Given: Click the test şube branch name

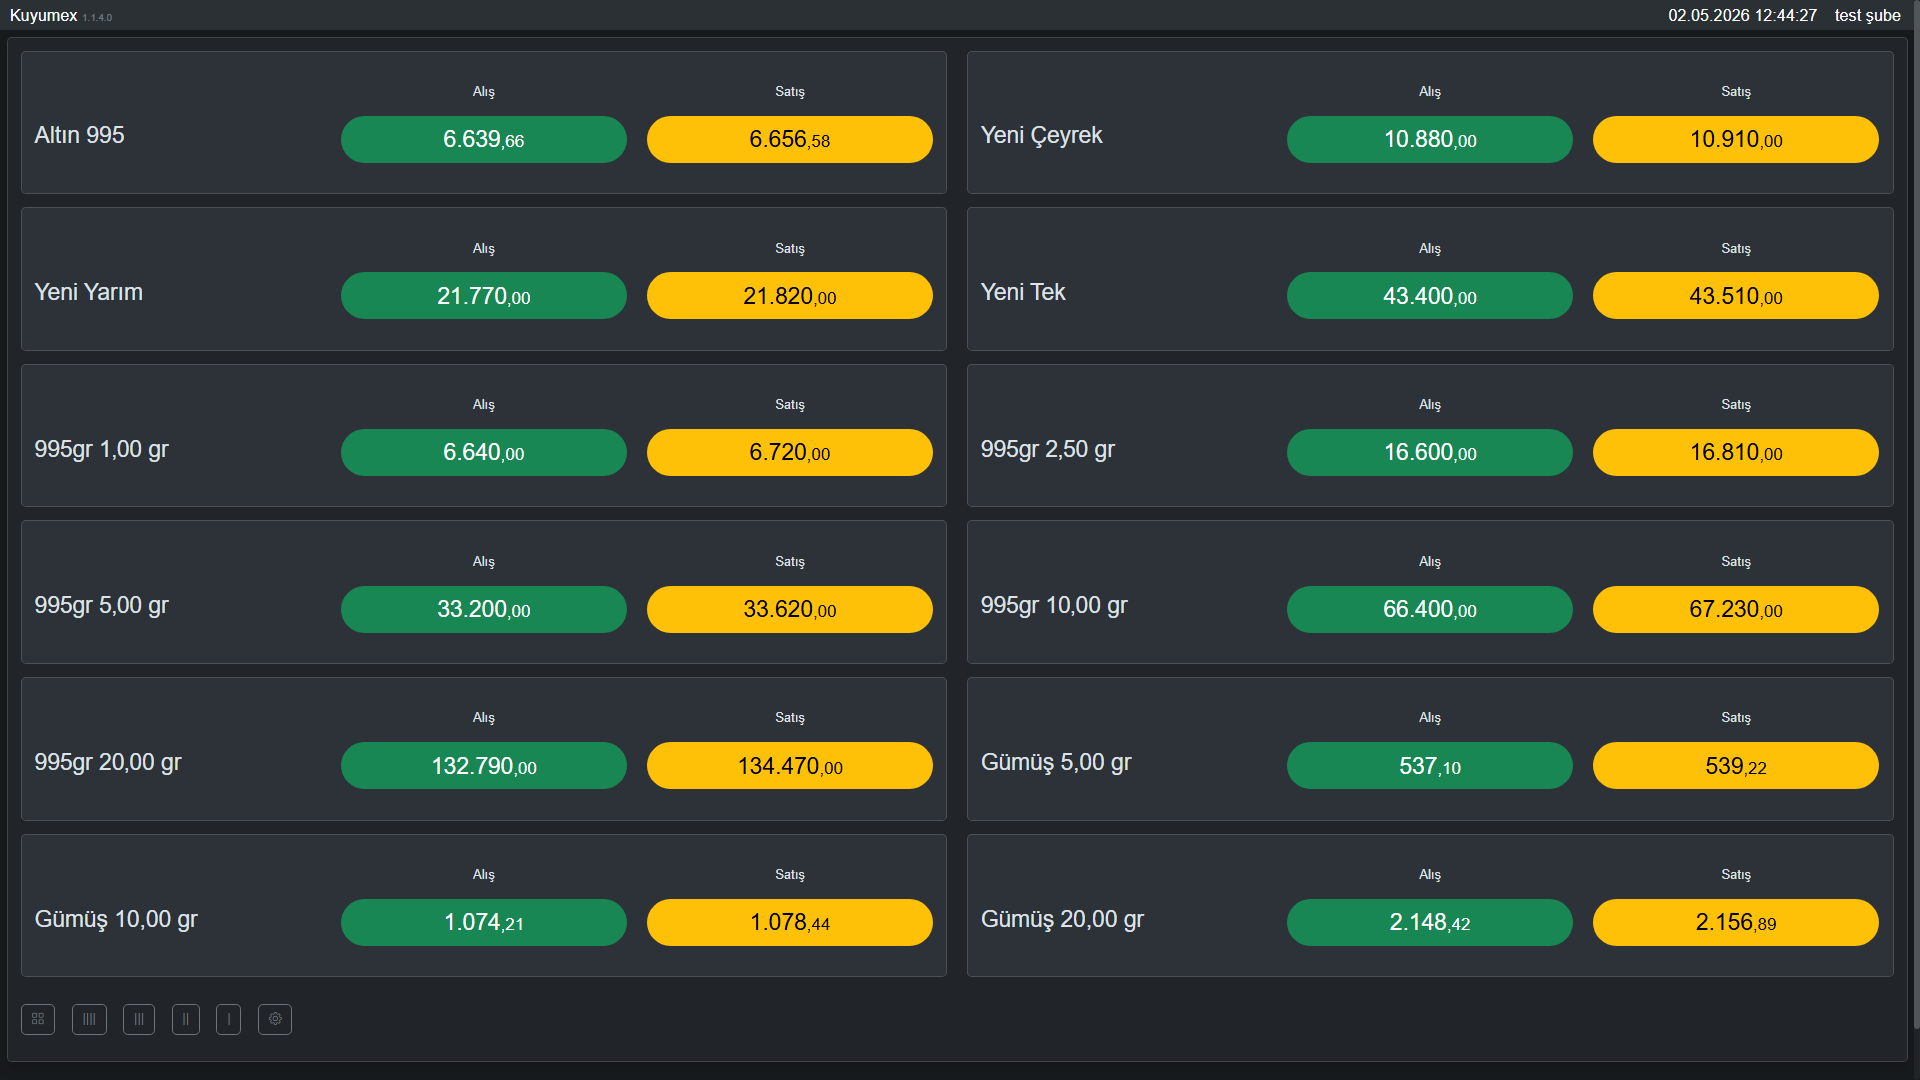Looking at the screenshot, I should (x=1868, y=15).
